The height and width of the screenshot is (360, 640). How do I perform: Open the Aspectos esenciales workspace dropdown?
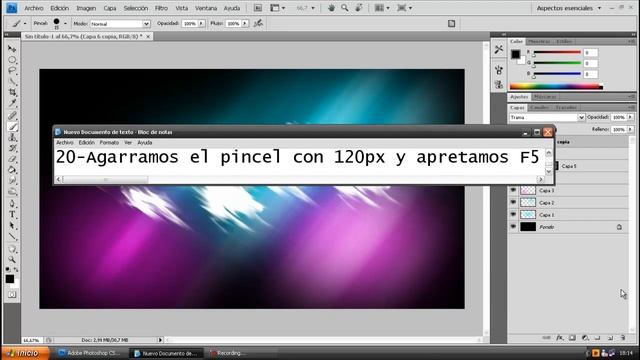569,8
